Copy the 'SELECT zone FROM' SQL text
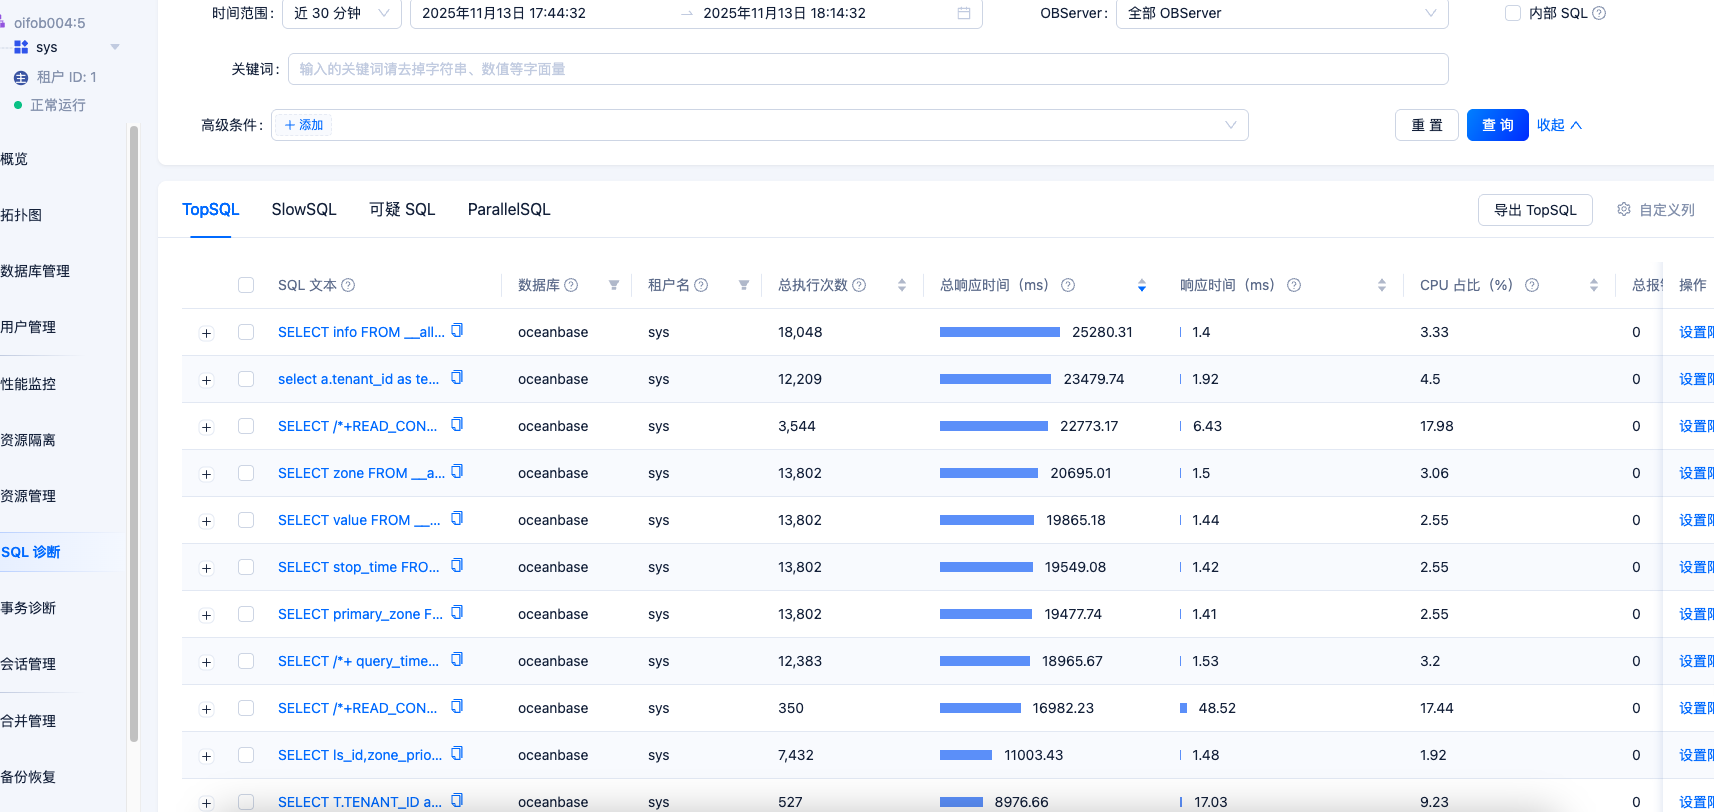 coord(457,472)
